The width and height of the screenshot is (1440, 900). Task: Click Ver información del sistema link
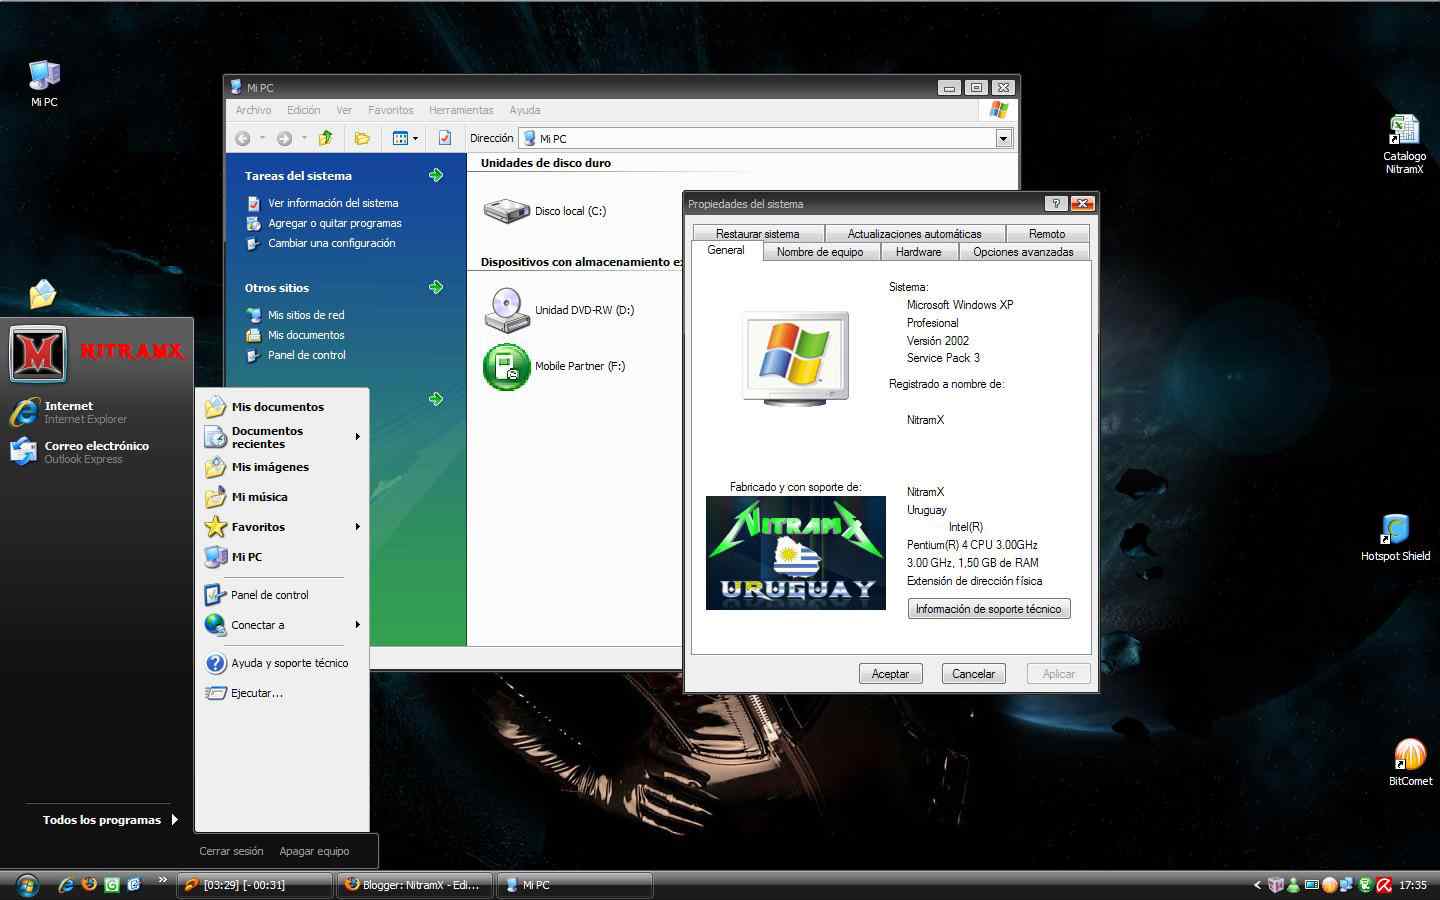point(332,203)
